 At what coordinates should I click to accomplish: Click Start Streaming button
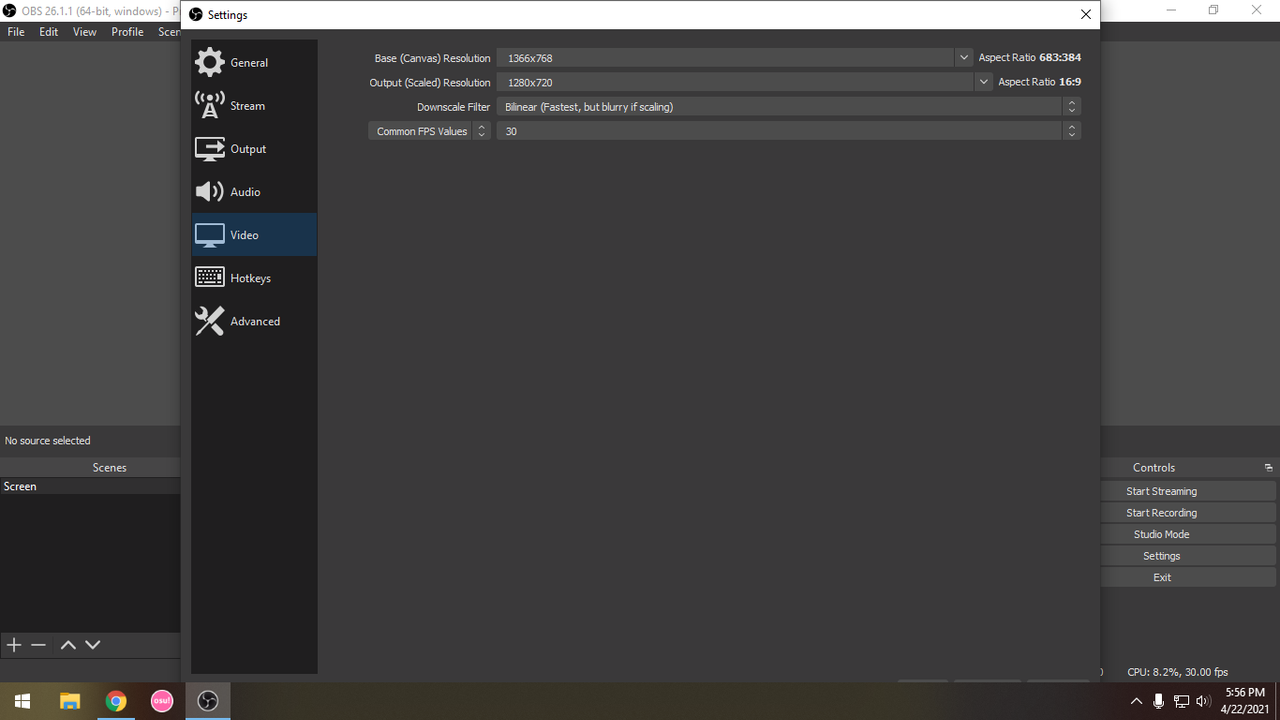pyautogui.click(x=1161, y=491)
